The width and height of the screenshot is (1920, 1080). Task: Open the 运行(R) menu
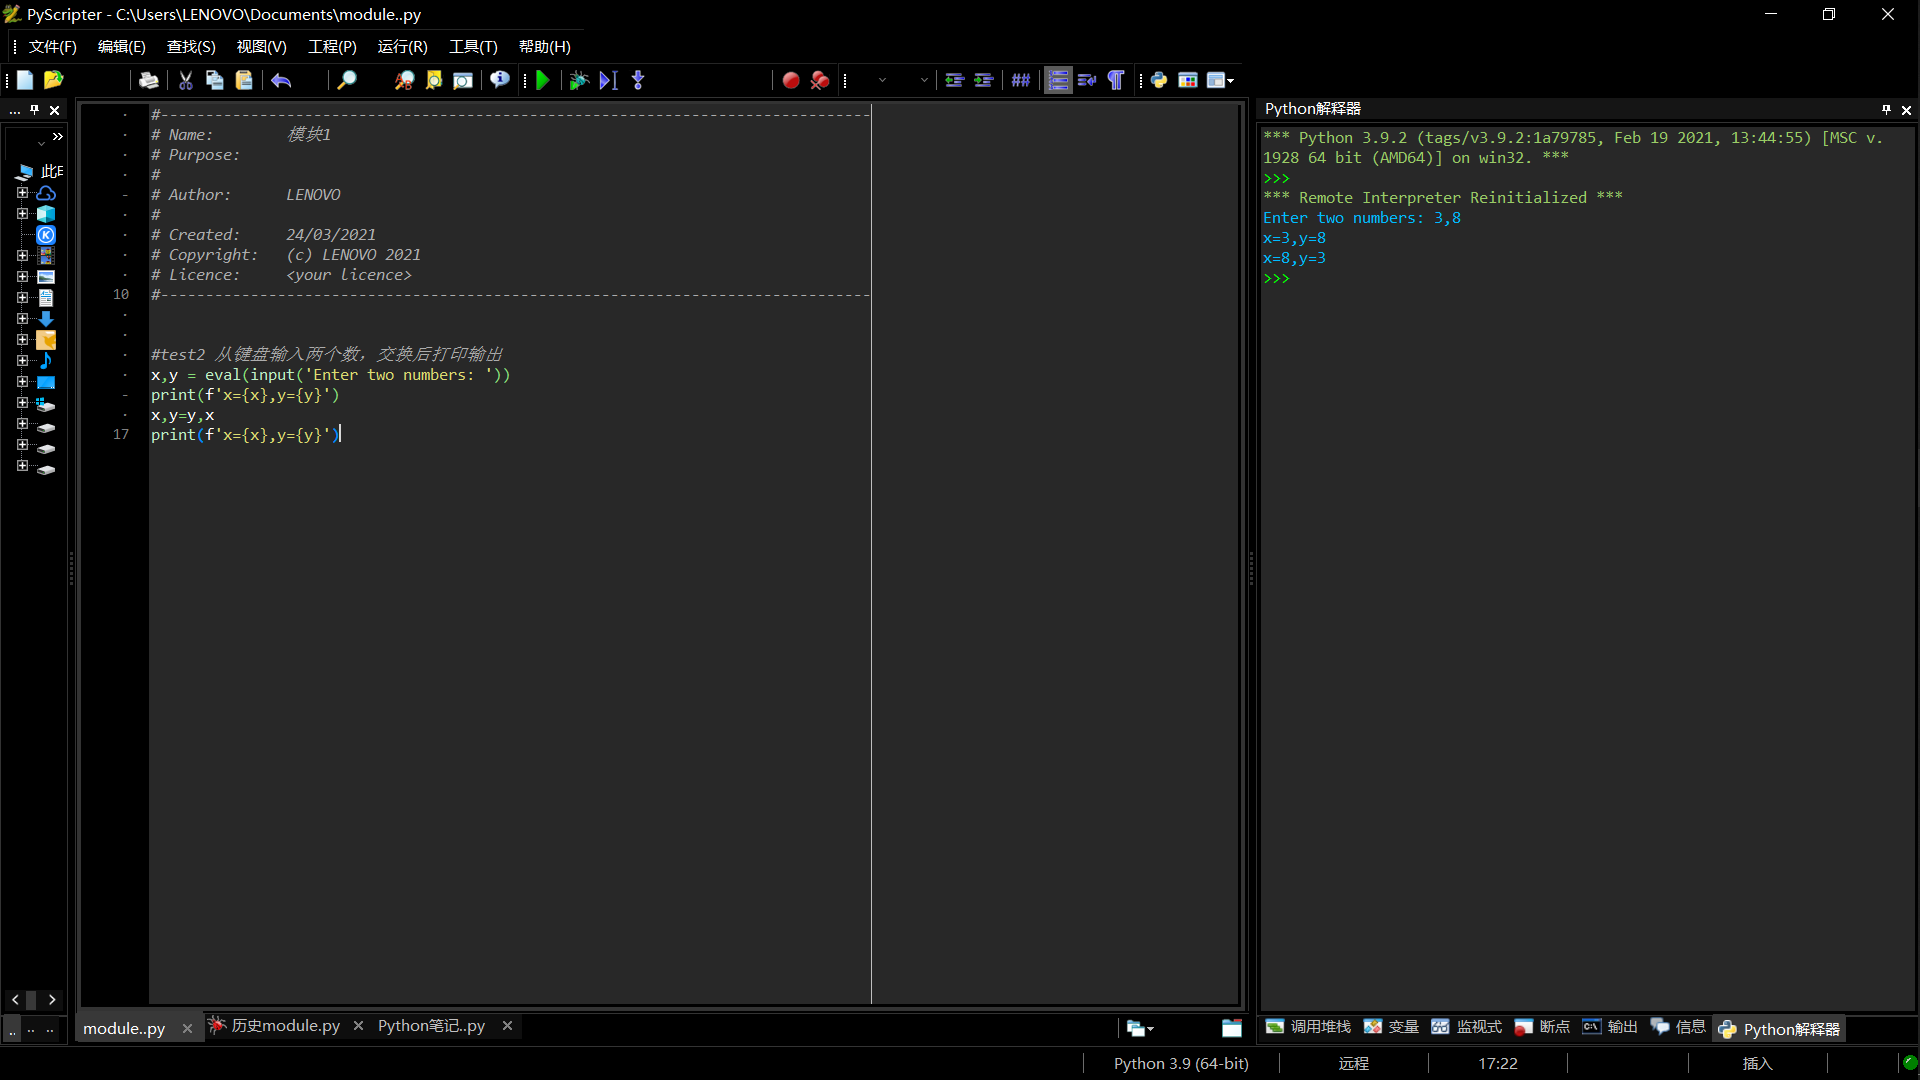coord(402,47)
